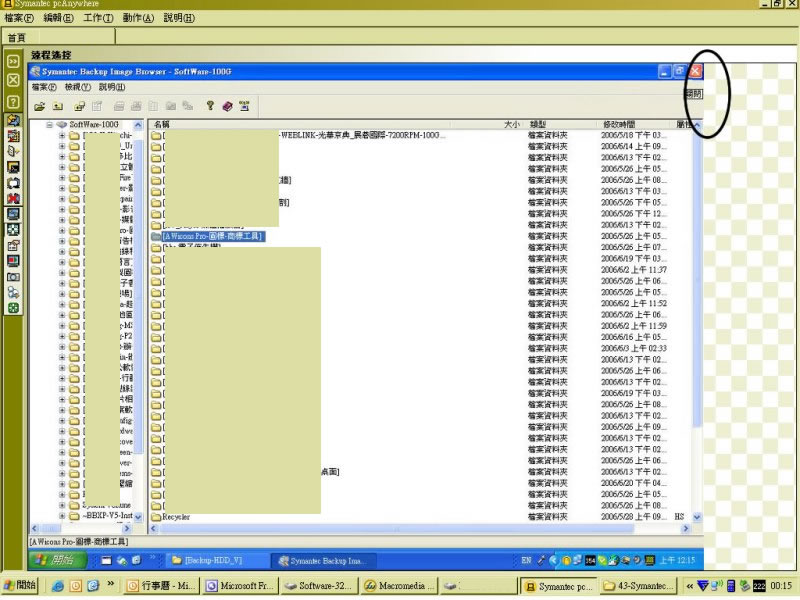Open 43-Symantec... folder from taskbar
Image resolution: width=800 pixels, height=600 pixels.
coord(639,586)
